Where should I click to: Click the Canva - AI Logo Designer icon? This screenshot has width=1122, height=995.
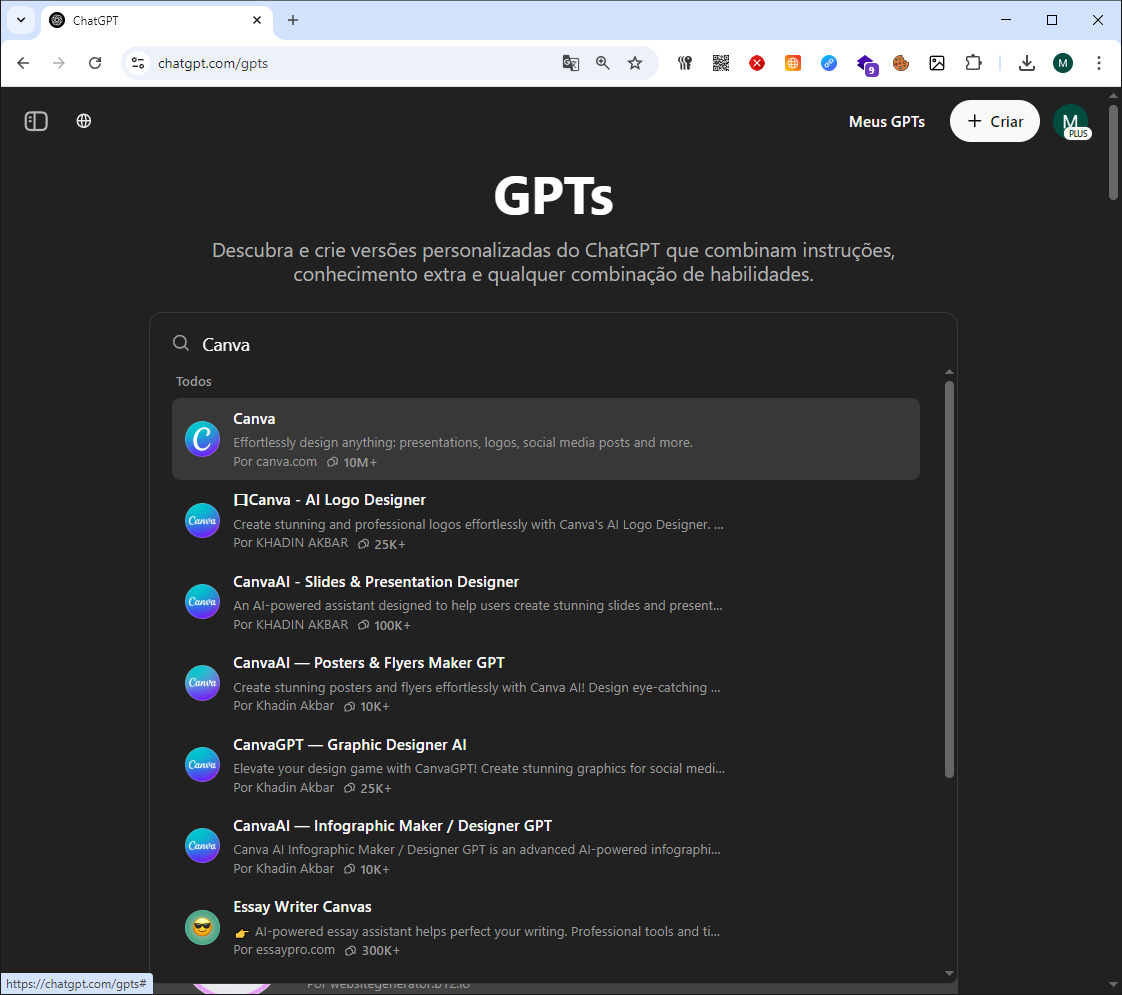pyautogui.click(x=203, y=520)
